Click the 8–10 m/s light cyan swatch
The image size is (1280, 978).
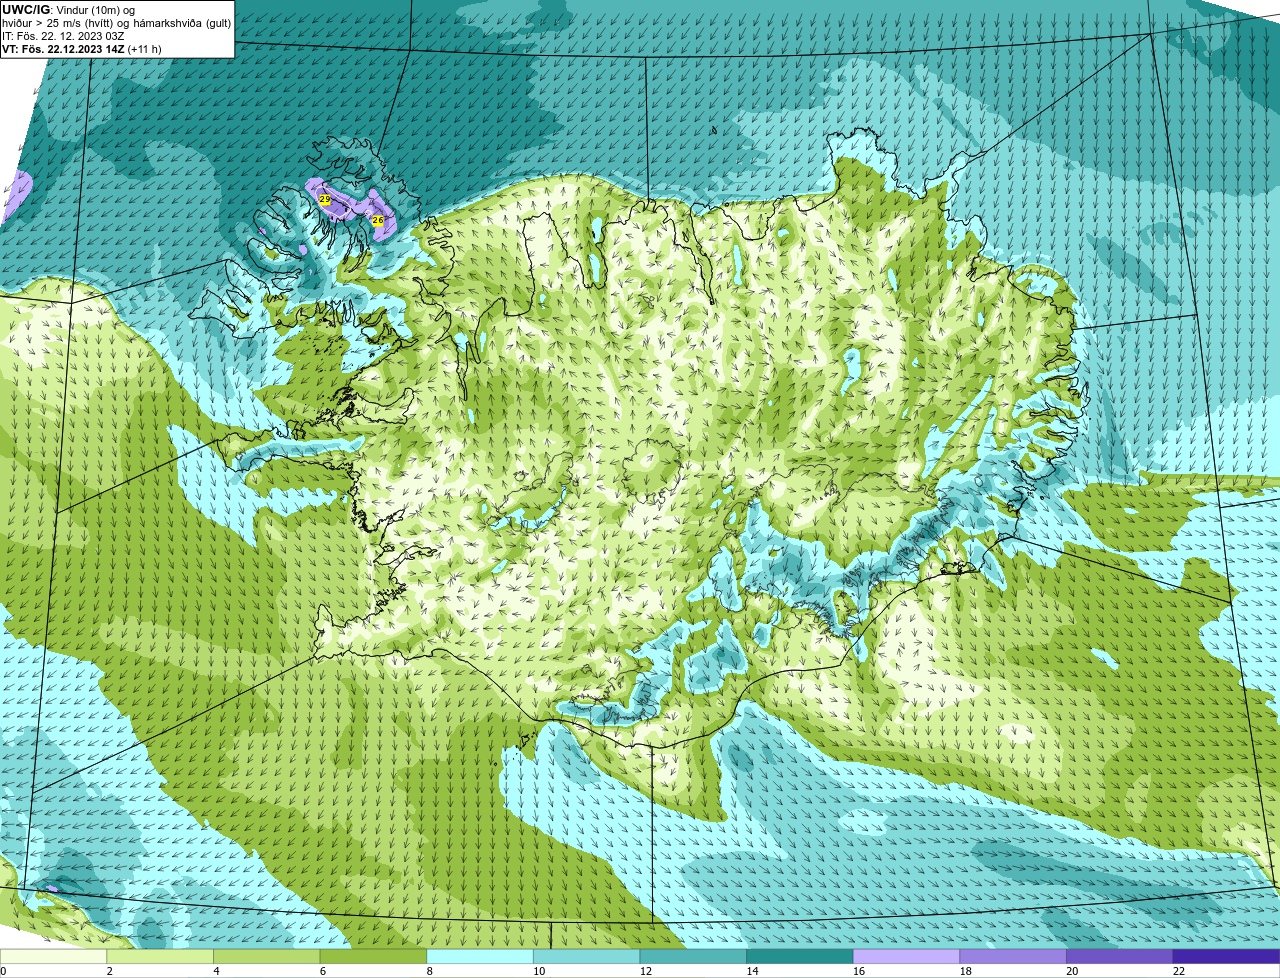point(480,956)
